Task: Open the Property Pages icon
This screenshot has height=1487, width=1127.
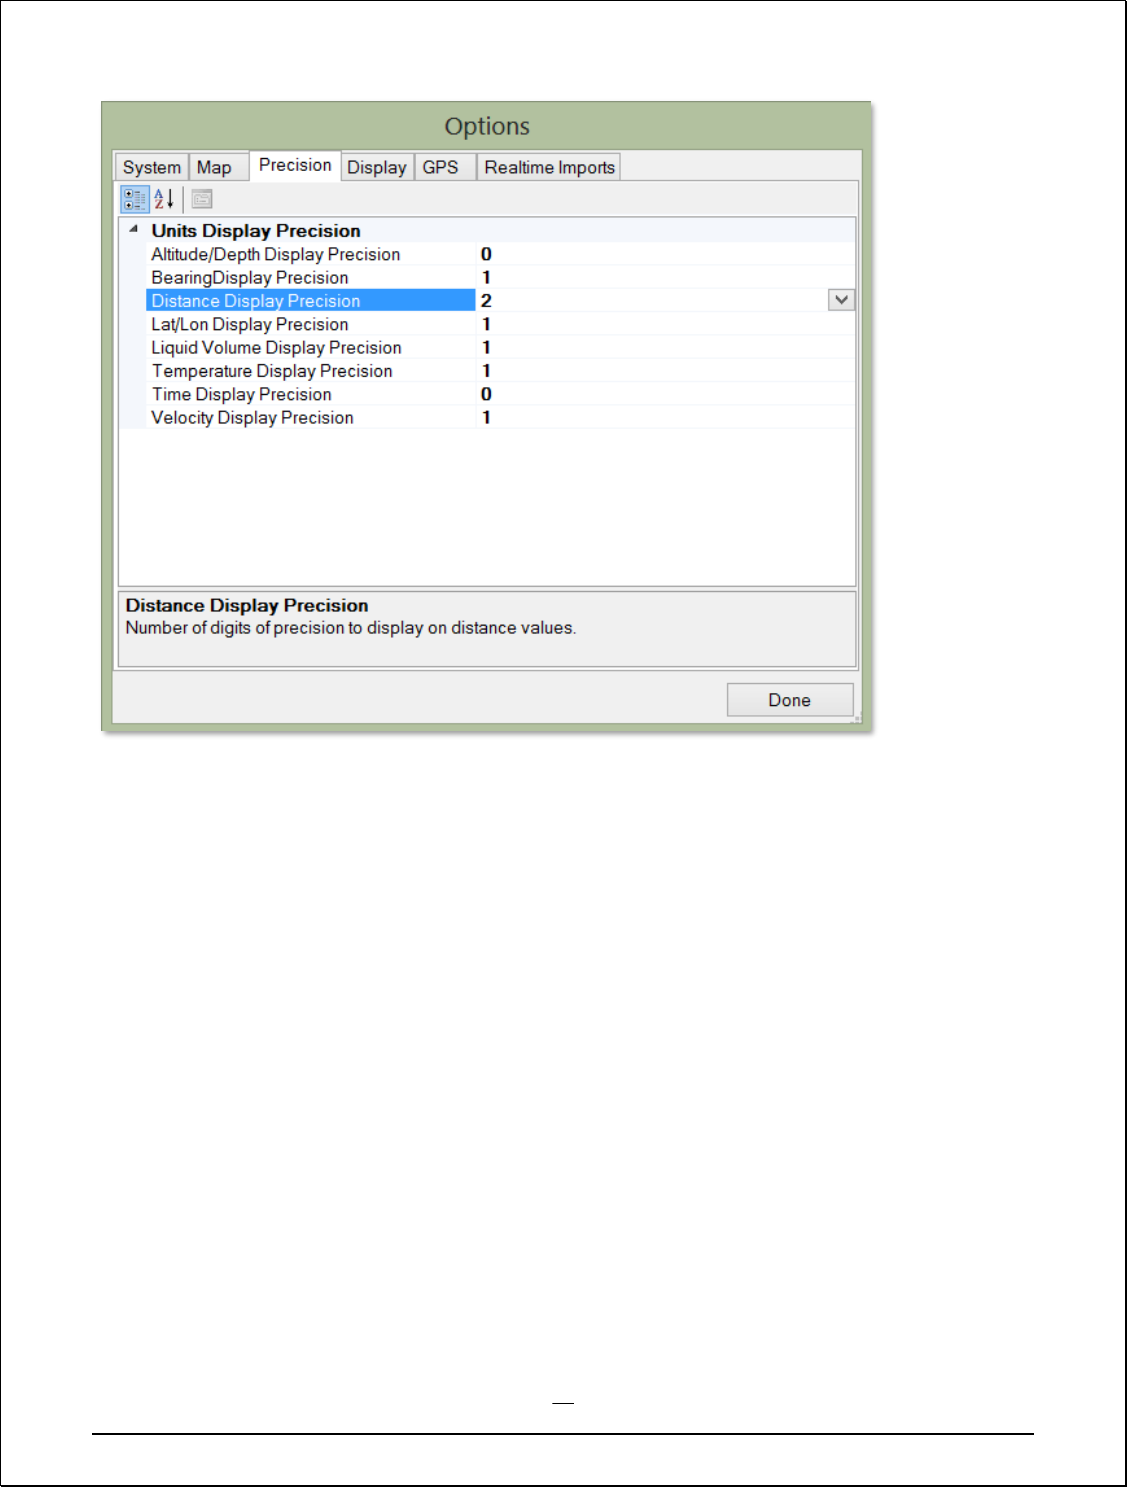Action: pos(202,199)
